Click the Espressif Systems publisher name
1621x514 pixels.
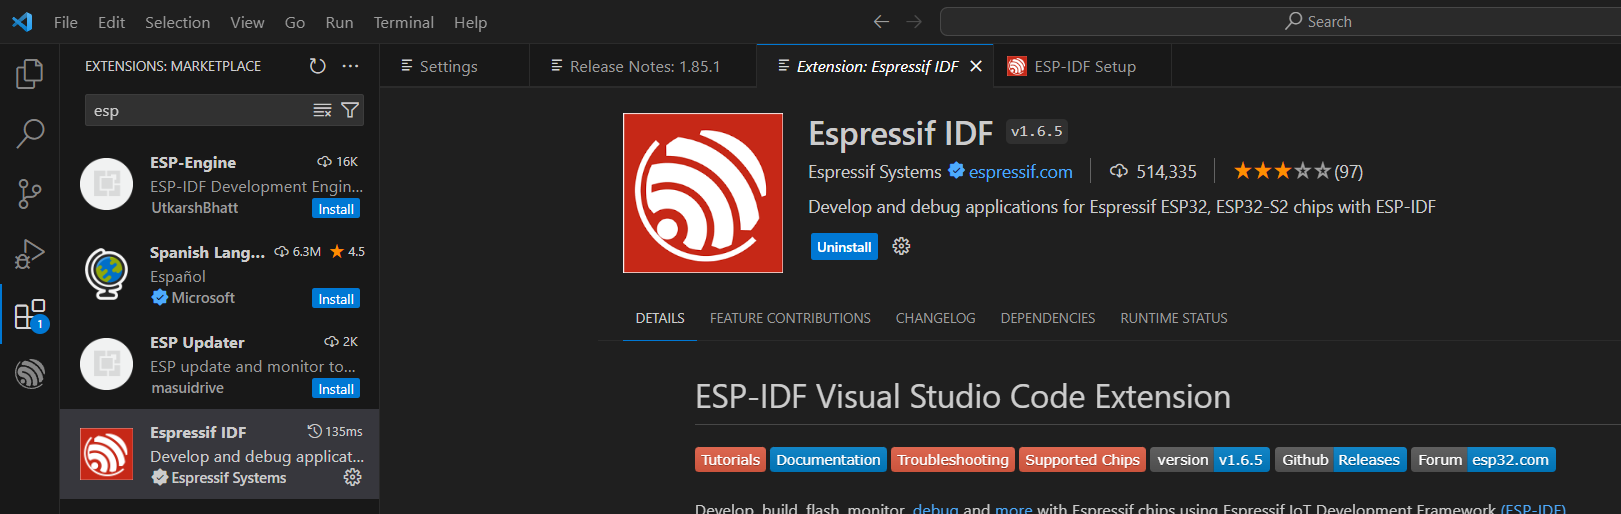click(x=875, y=172)
